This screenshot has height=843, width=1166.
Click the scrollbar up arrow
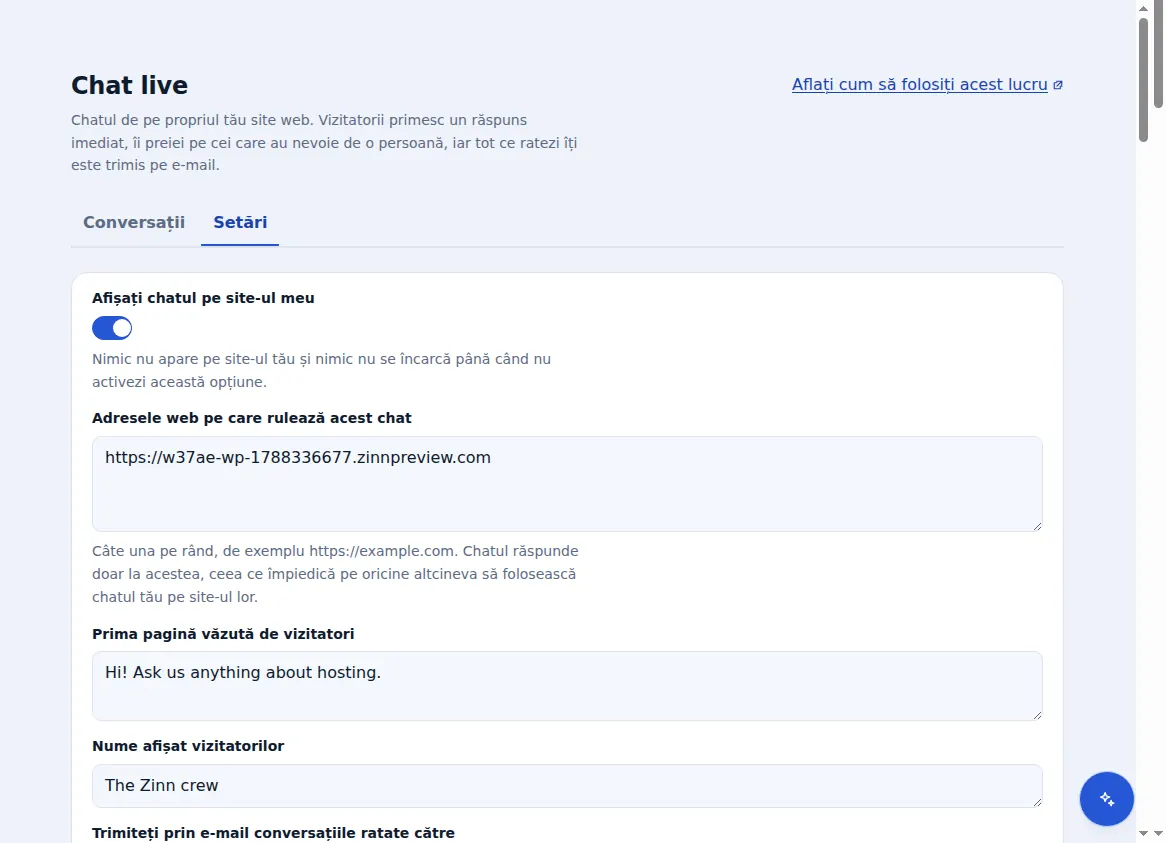click(1144, 8)
